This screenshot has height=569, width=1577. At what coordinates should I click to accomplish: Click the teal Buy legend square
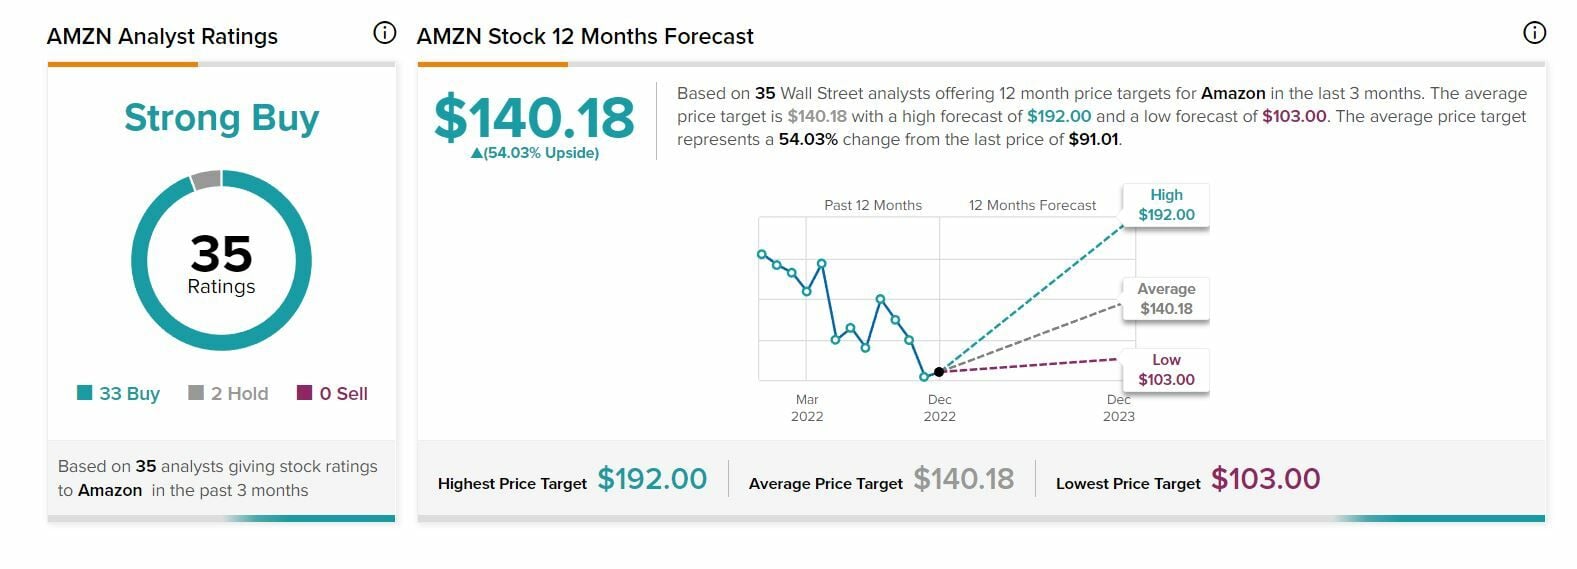85,393
